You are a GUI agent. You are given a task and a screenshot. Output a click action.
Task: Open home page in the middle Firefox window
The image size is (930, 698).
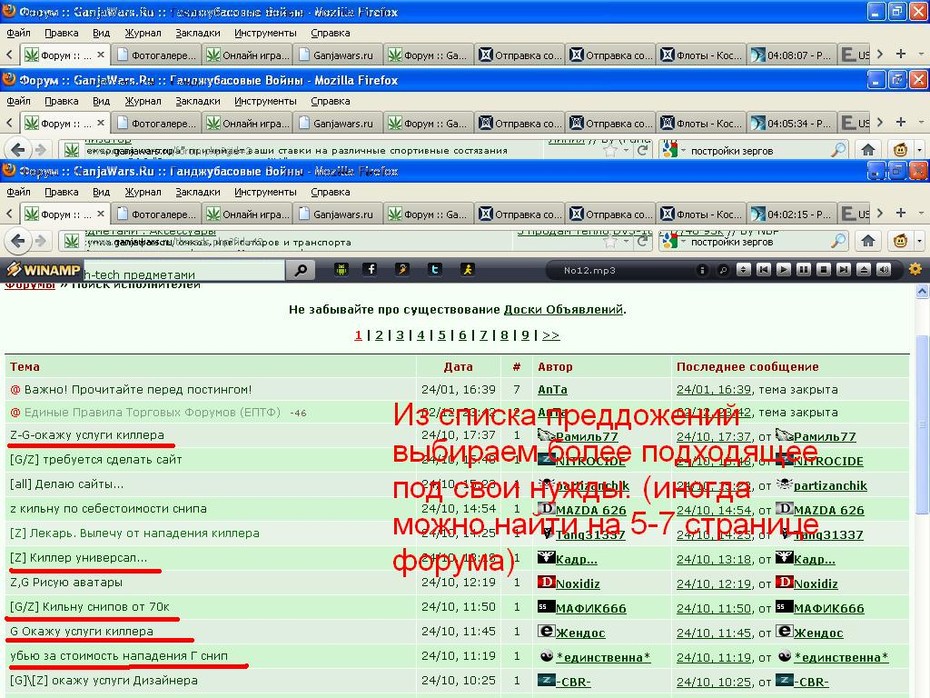coord(868,150)
